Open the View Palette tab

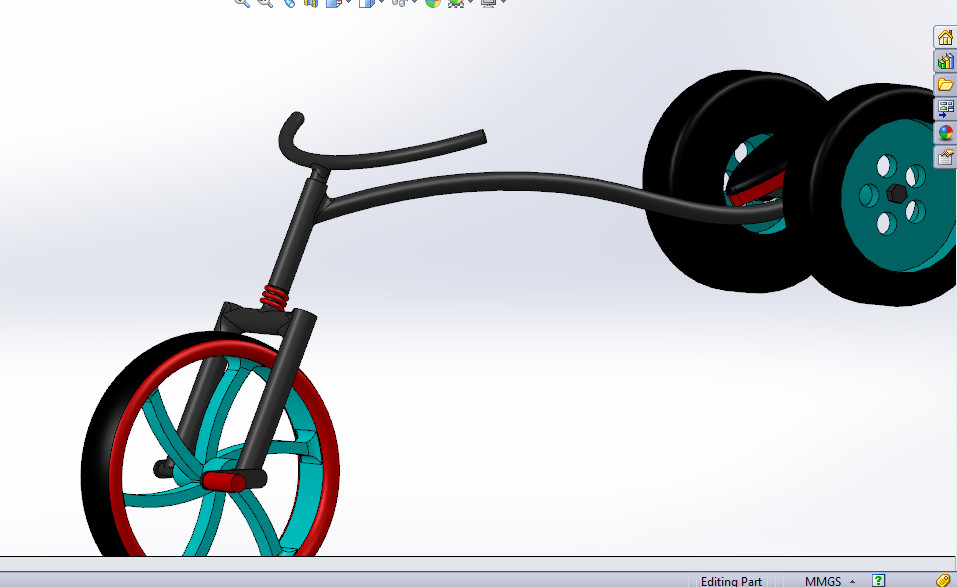pyautogui.click(x=945, y=109)
